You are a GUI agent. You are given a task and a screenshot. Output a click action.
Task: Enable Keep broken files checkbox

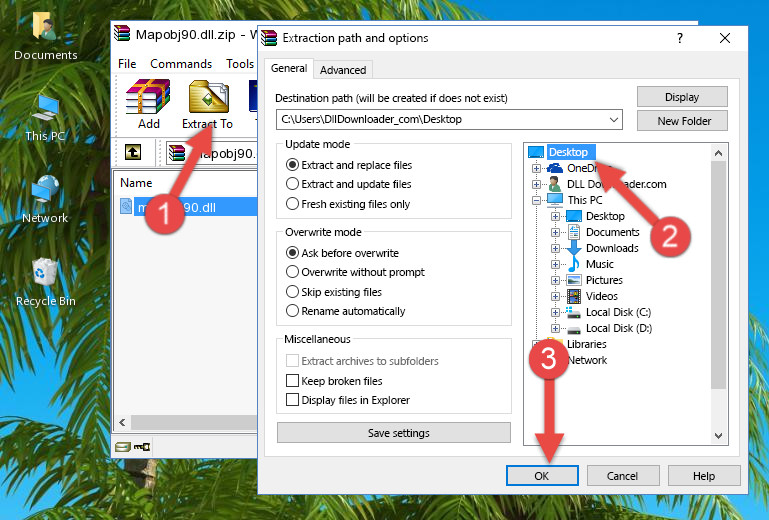coord(292,381)
